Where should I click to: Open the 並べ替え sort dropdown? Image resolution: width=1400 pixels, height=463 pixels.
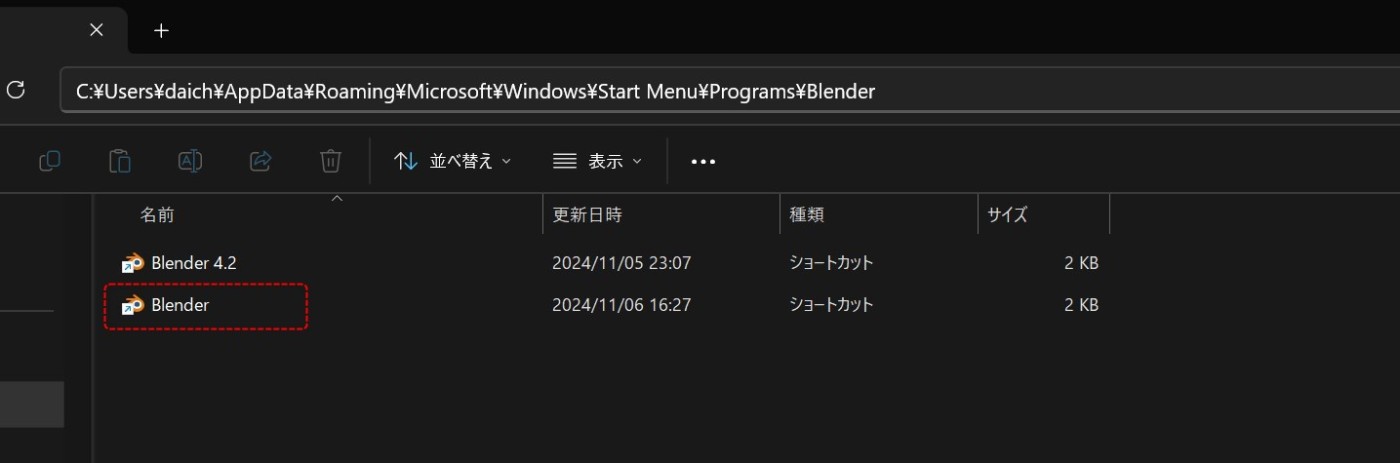[x=453, y=161]
